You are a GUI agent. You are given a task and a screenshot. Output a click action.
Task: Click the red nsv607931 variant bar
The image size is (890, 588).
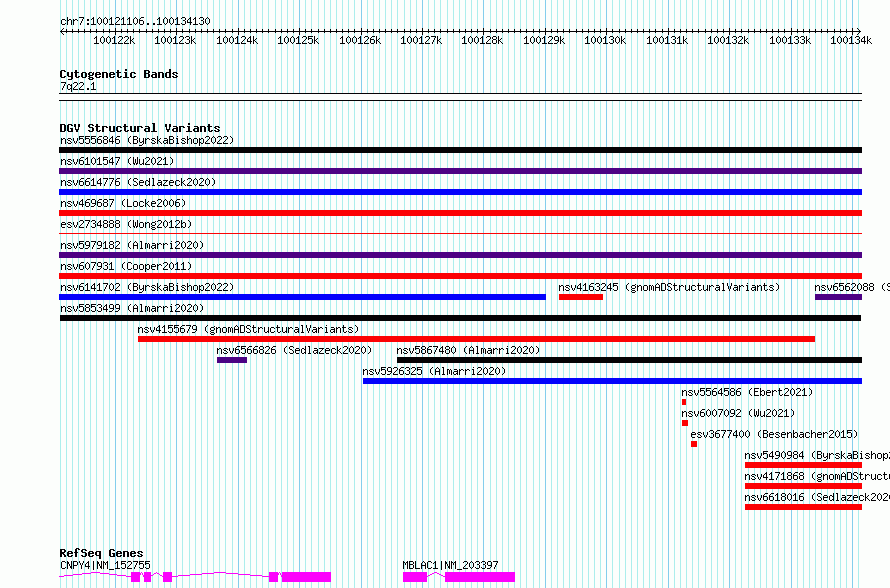(x=460, y=276)
